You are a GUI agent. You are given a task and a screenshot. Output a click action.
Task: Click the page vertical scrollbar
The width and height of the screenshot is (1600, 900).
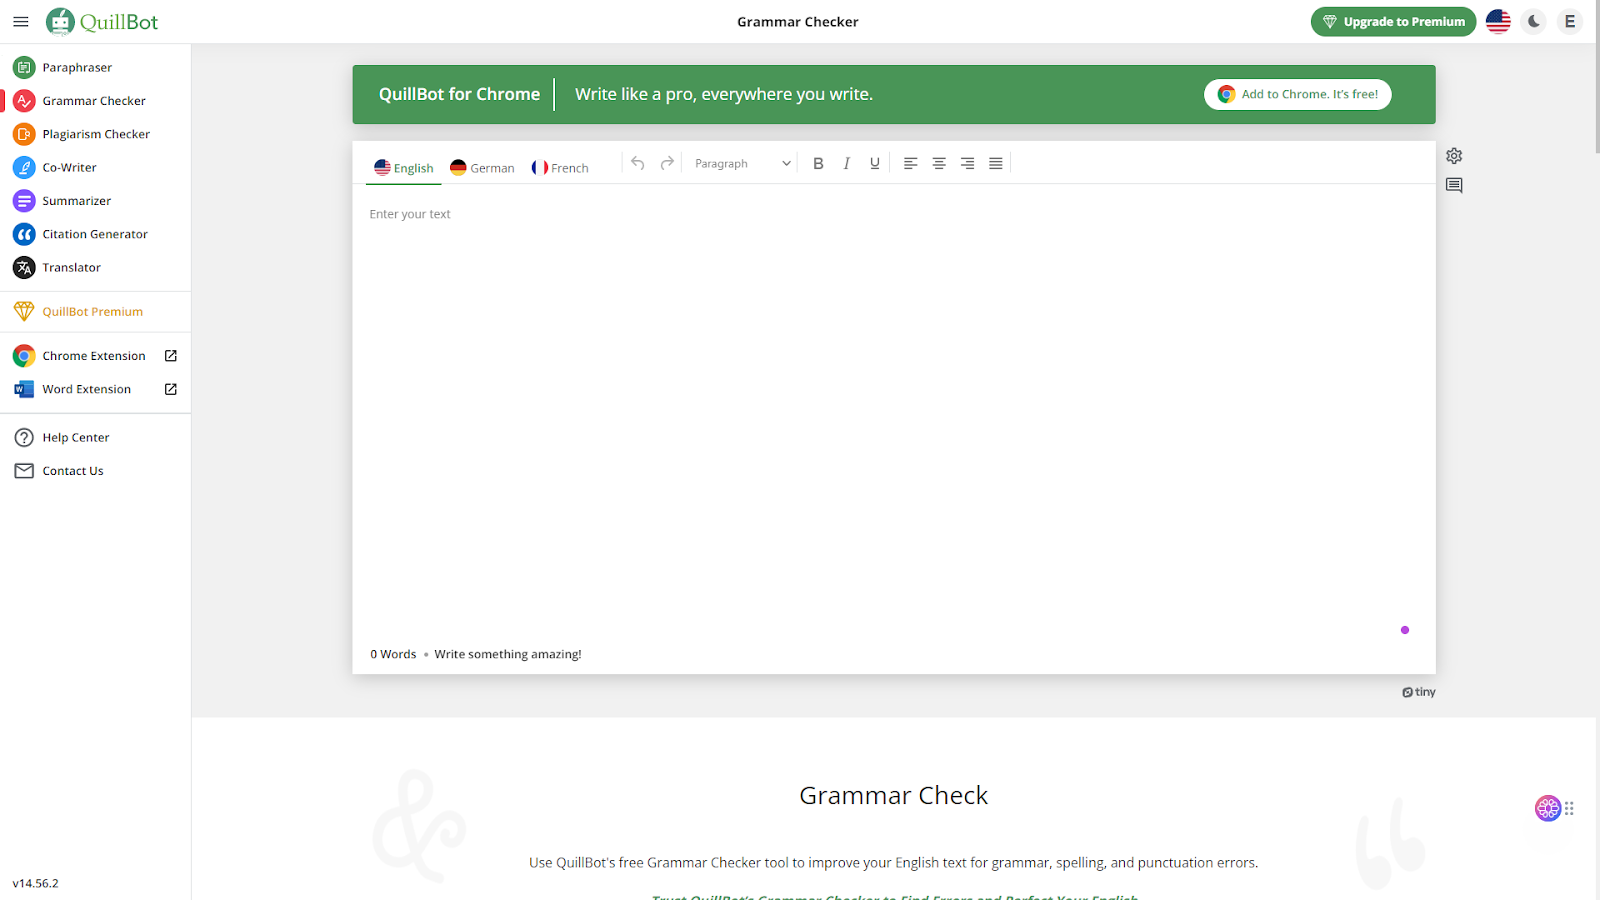click(1598, 76)
